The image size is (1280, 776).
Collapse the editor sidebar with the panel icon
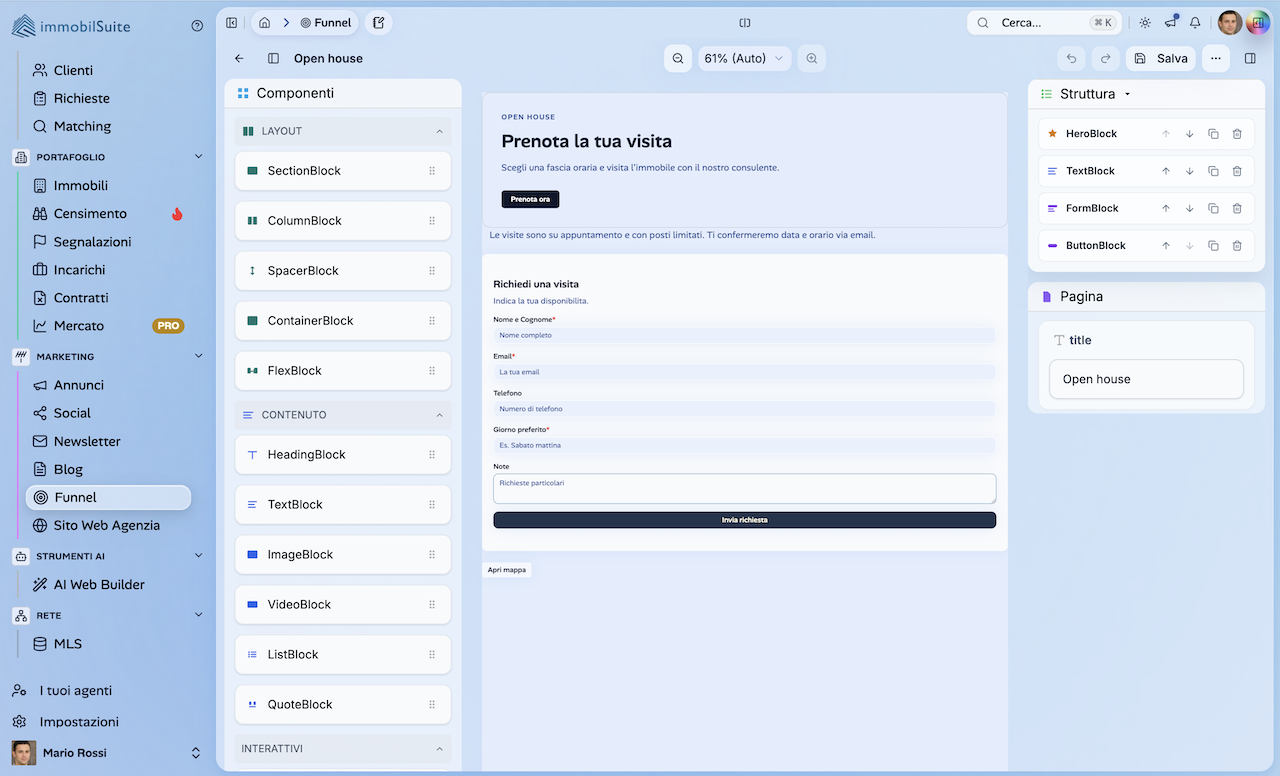pos(273,58)
